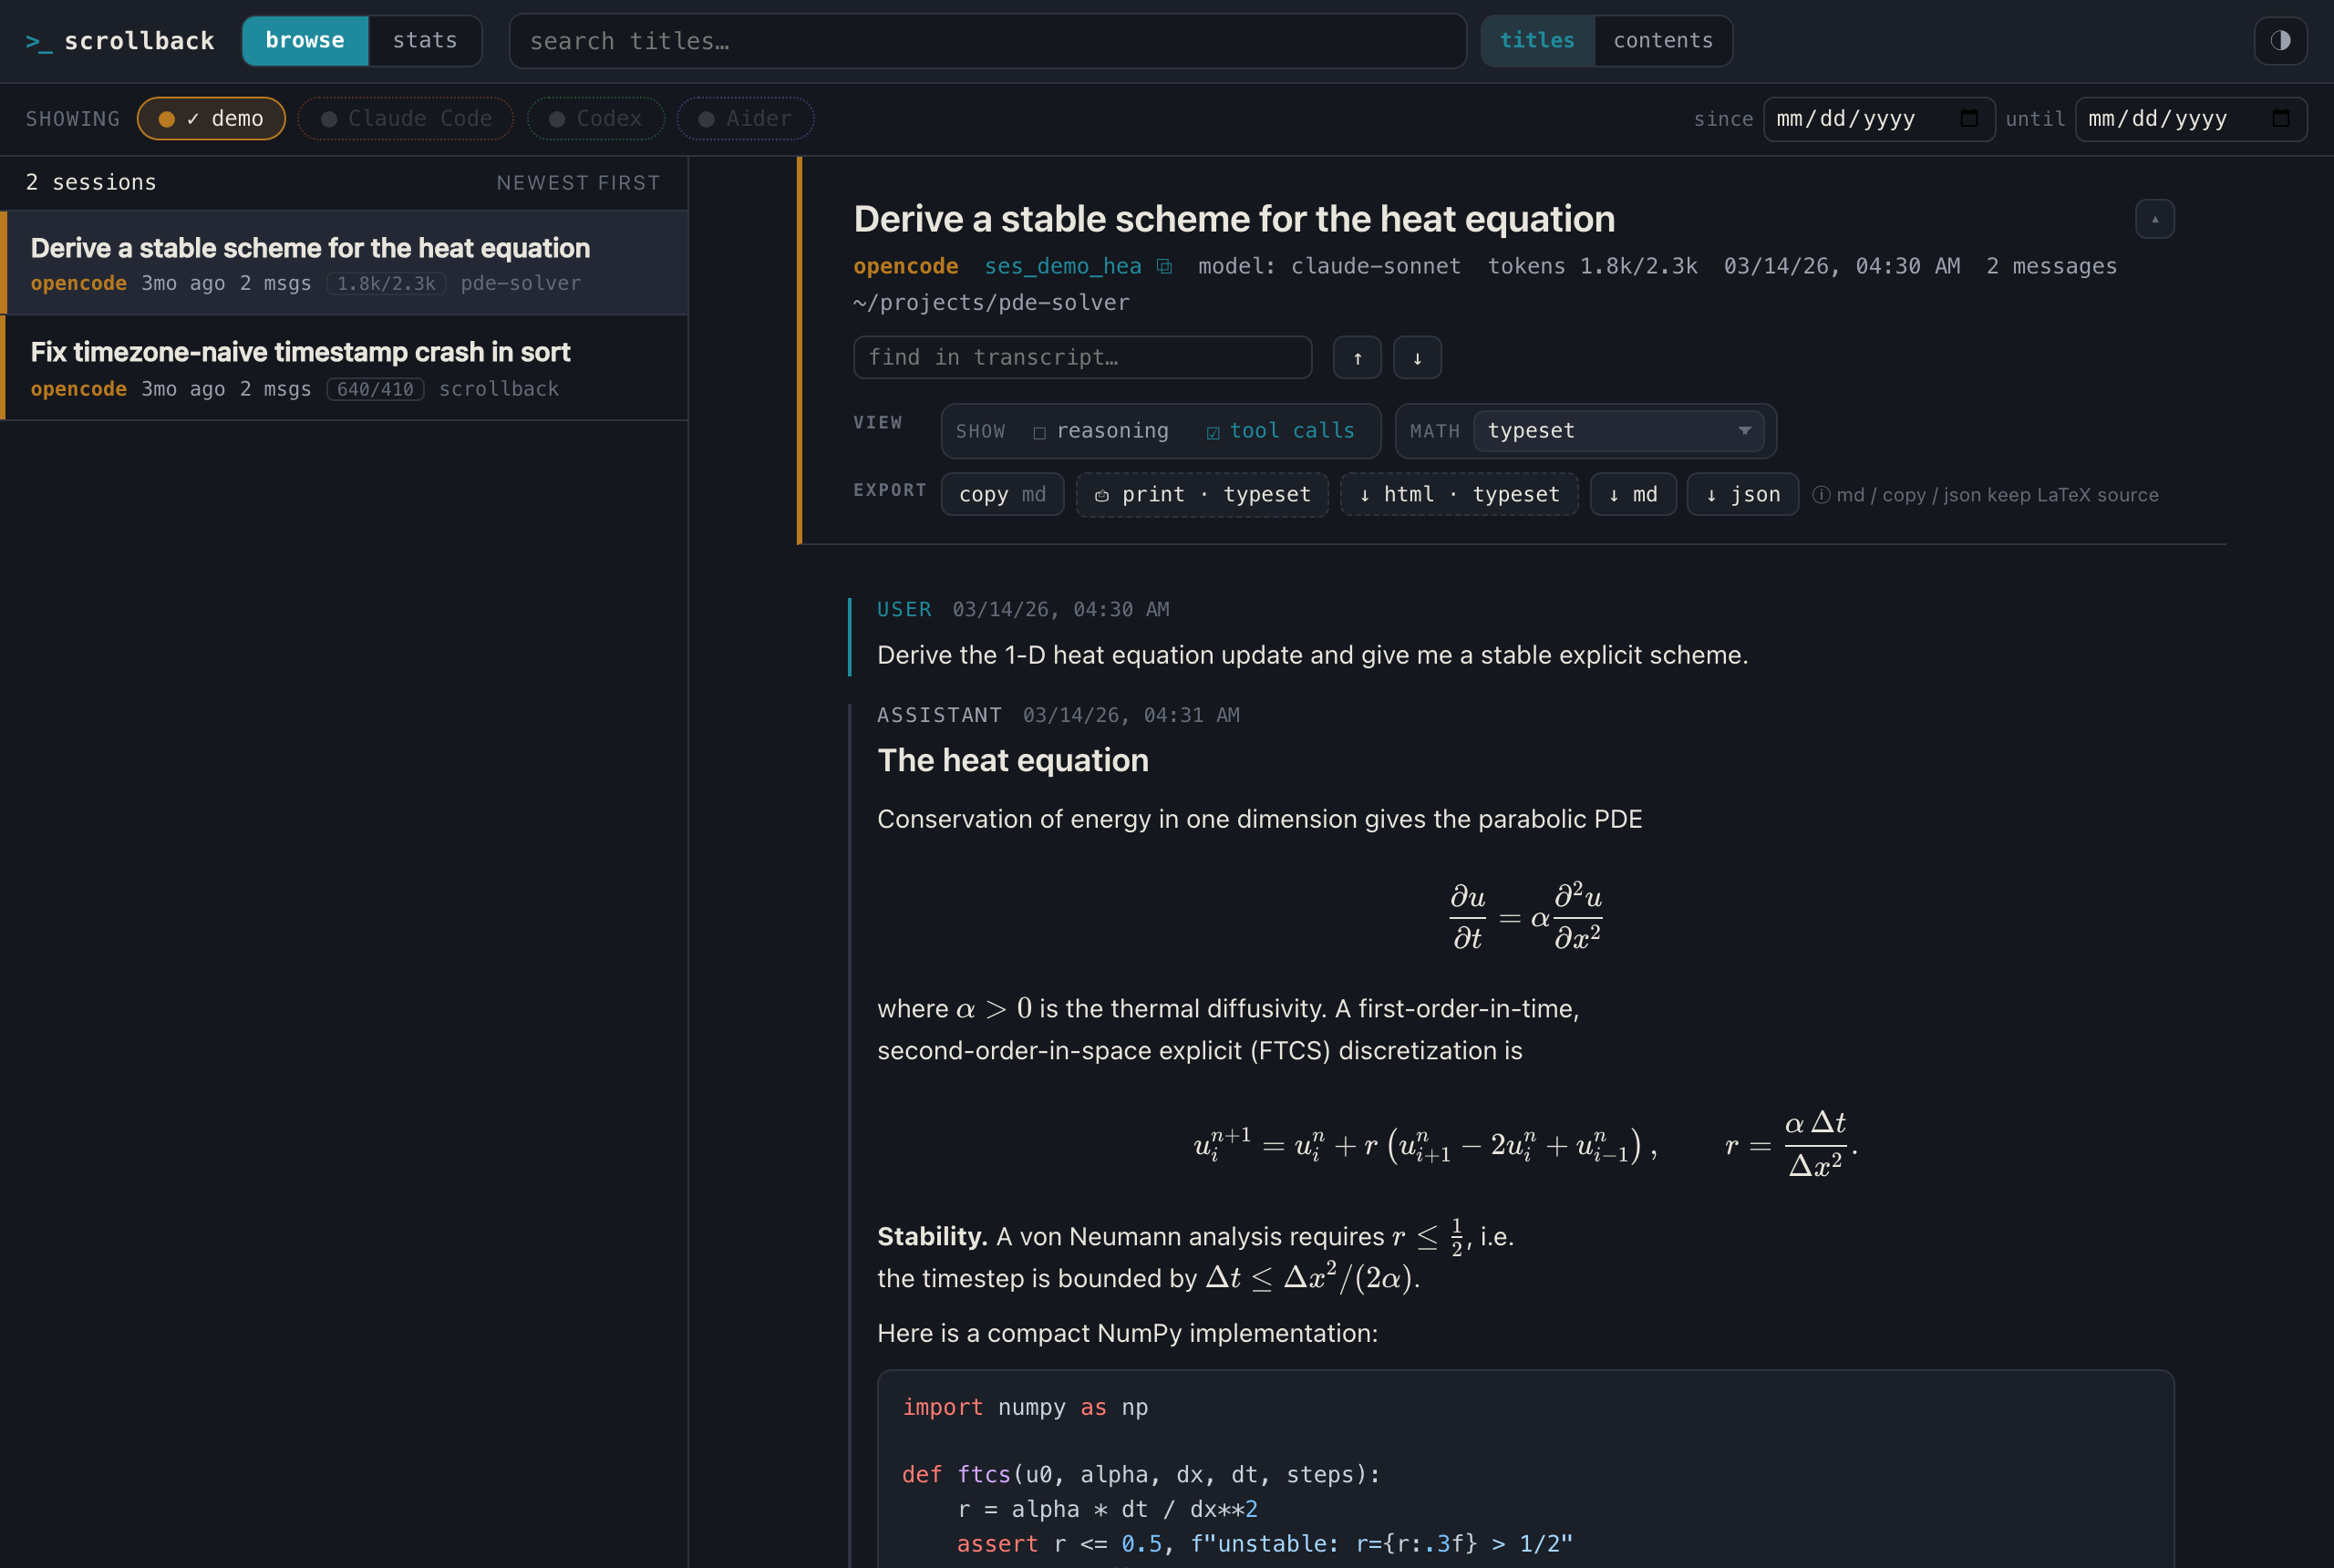Click the '2 sessions' count label
The height and width of the screenshot is (1568, 2334).
click(x=91, y=183)
